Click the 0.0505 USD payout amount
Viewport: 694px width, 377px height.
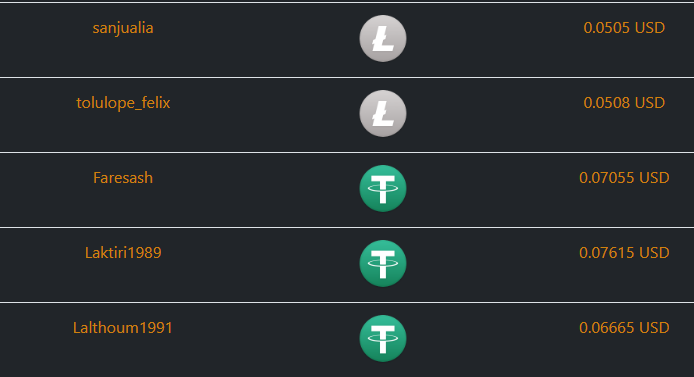click(624, 28)
